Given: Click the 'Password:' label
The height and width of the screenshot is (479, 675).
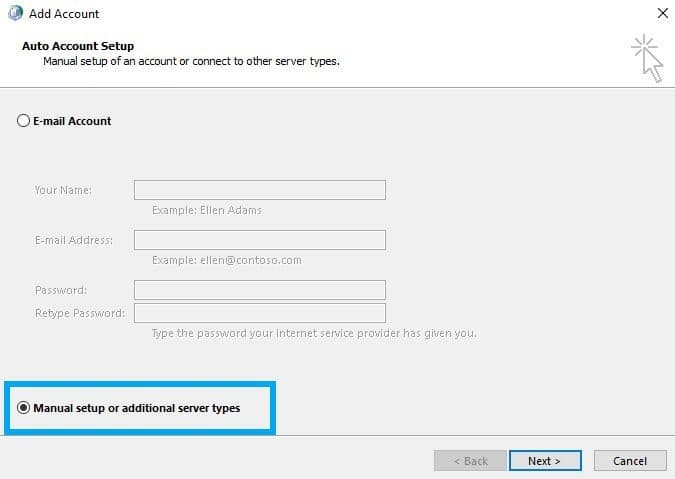Looking at the screenshot, I should pos(61,290).
